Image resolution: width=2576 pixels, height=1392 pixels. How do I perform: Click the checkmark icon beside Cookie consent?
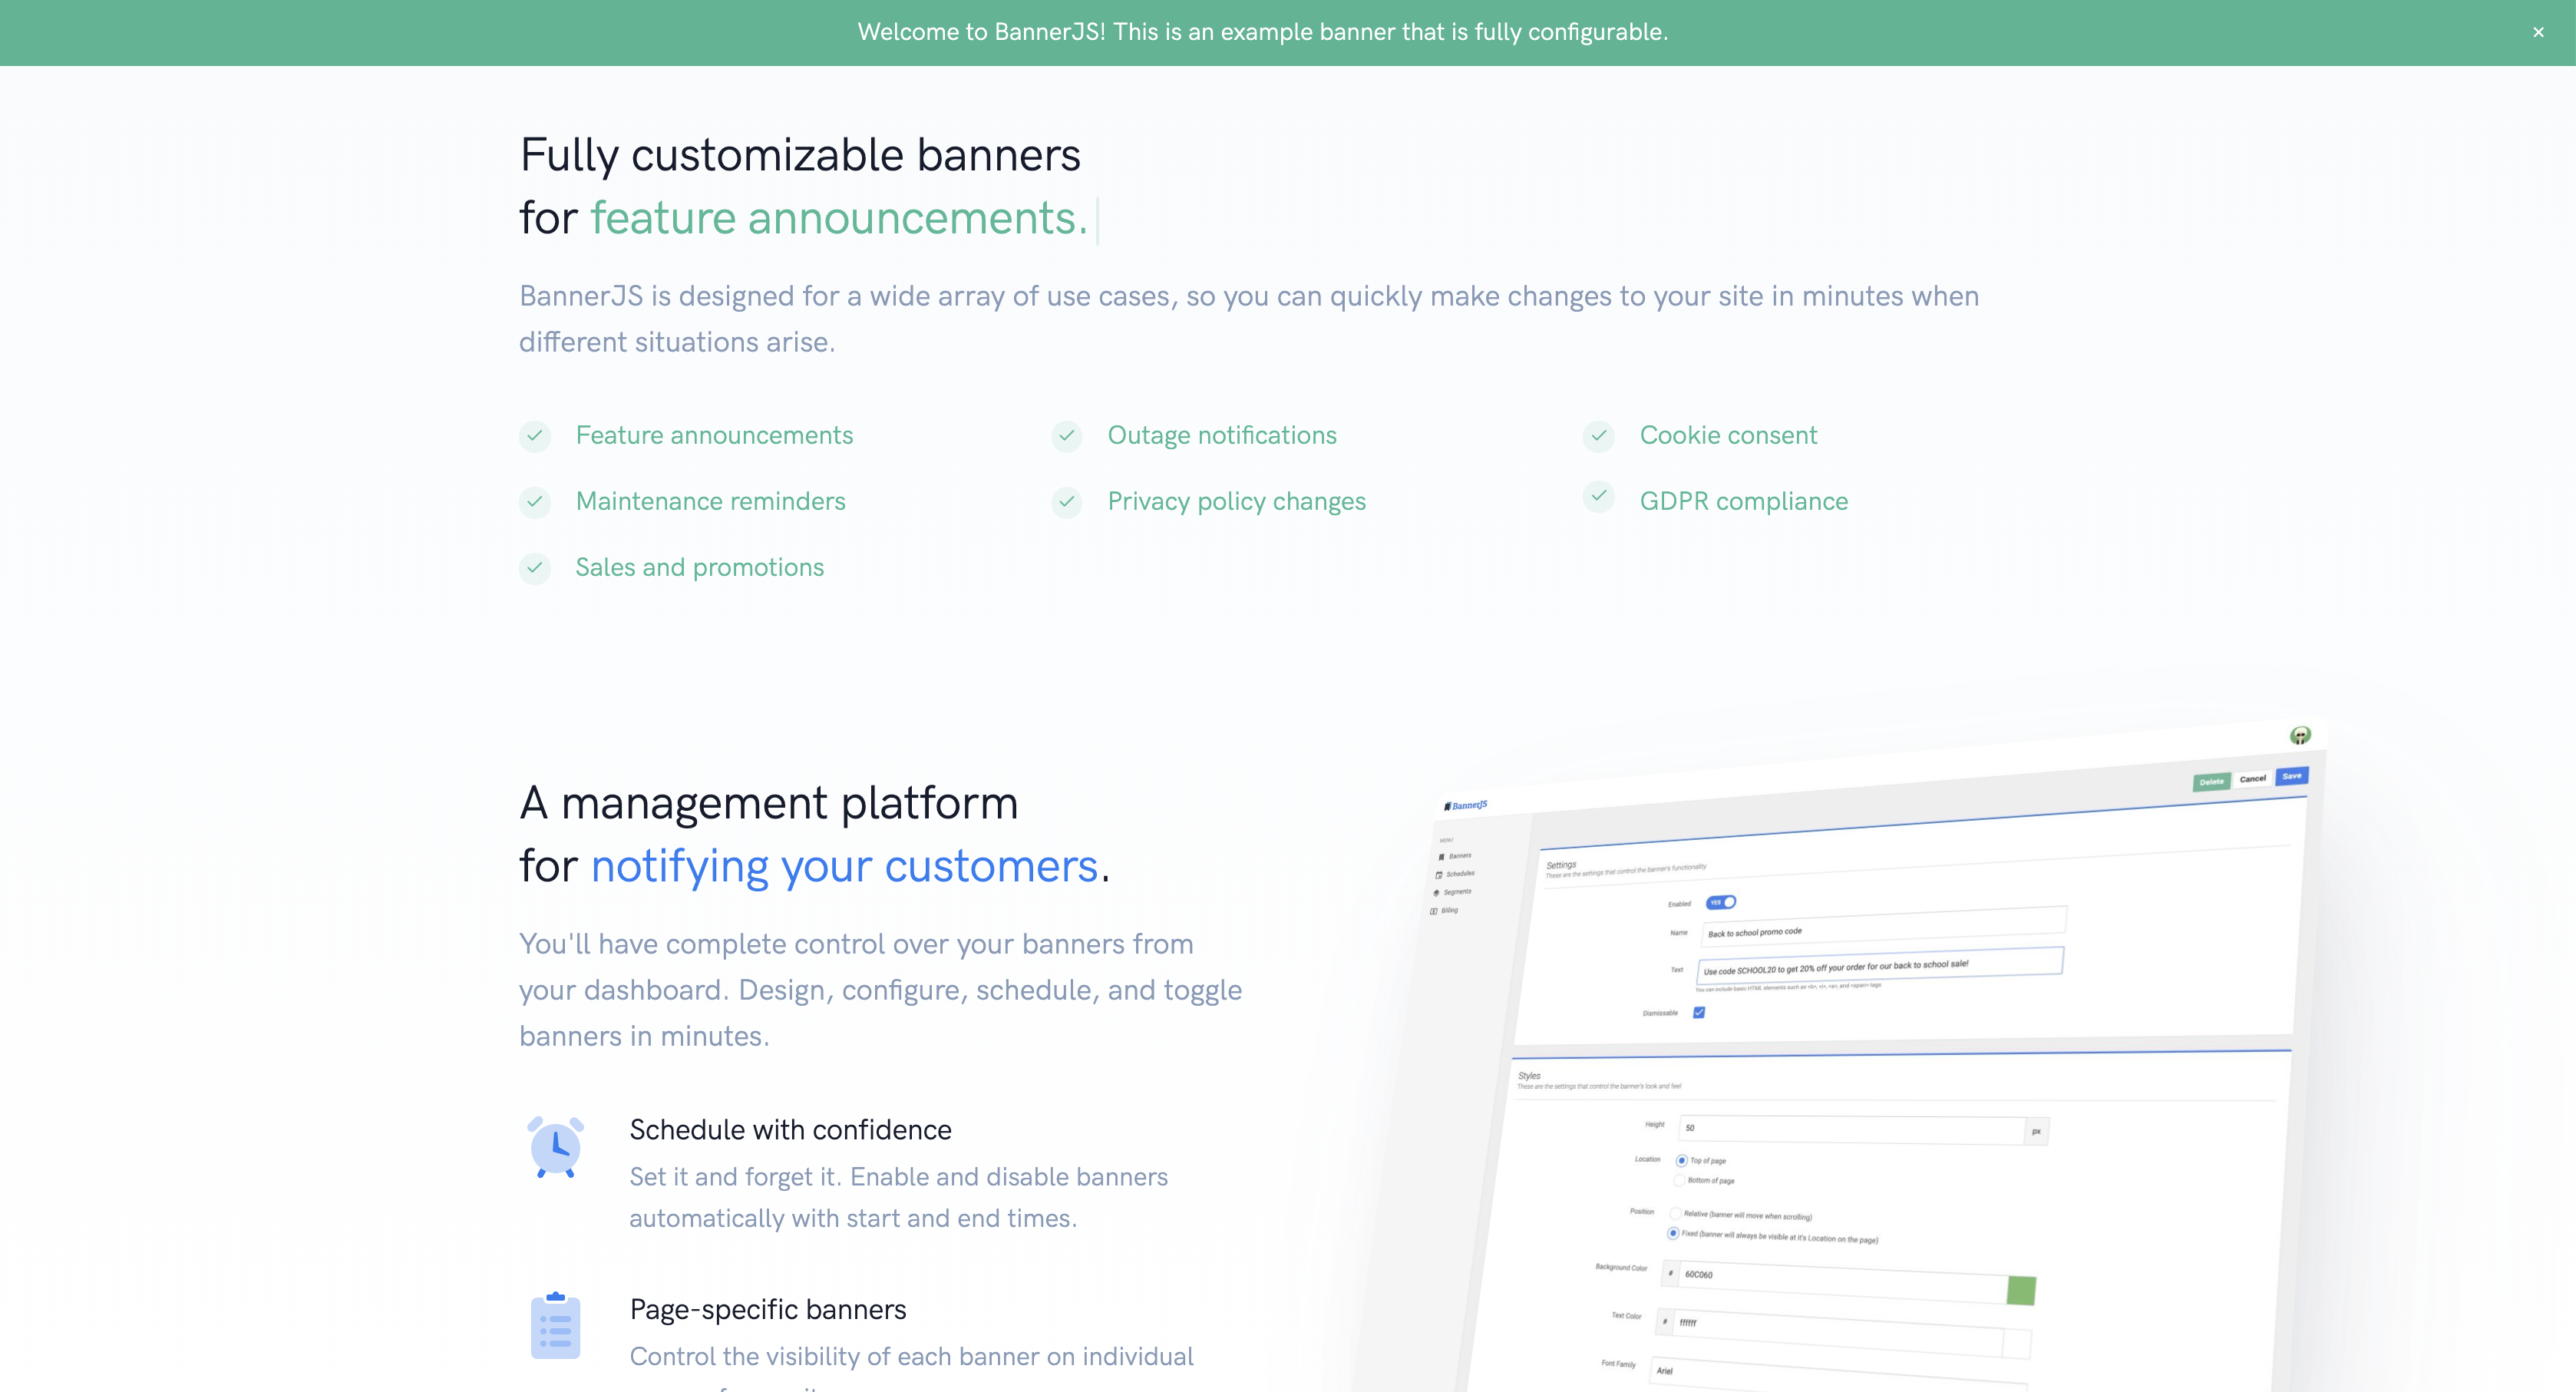[1599, 436]
